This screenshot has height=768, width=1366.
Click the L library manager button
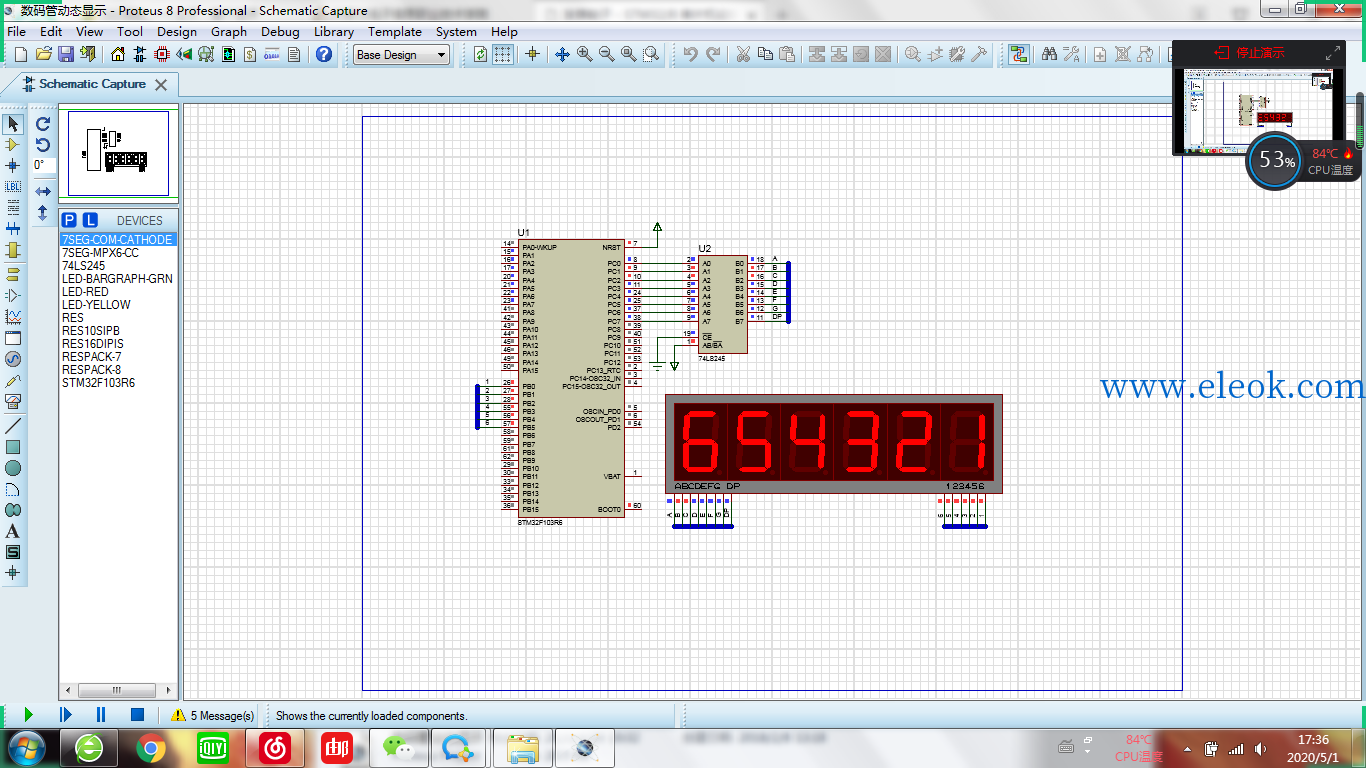pyautogui.click(x=90, y=220)
